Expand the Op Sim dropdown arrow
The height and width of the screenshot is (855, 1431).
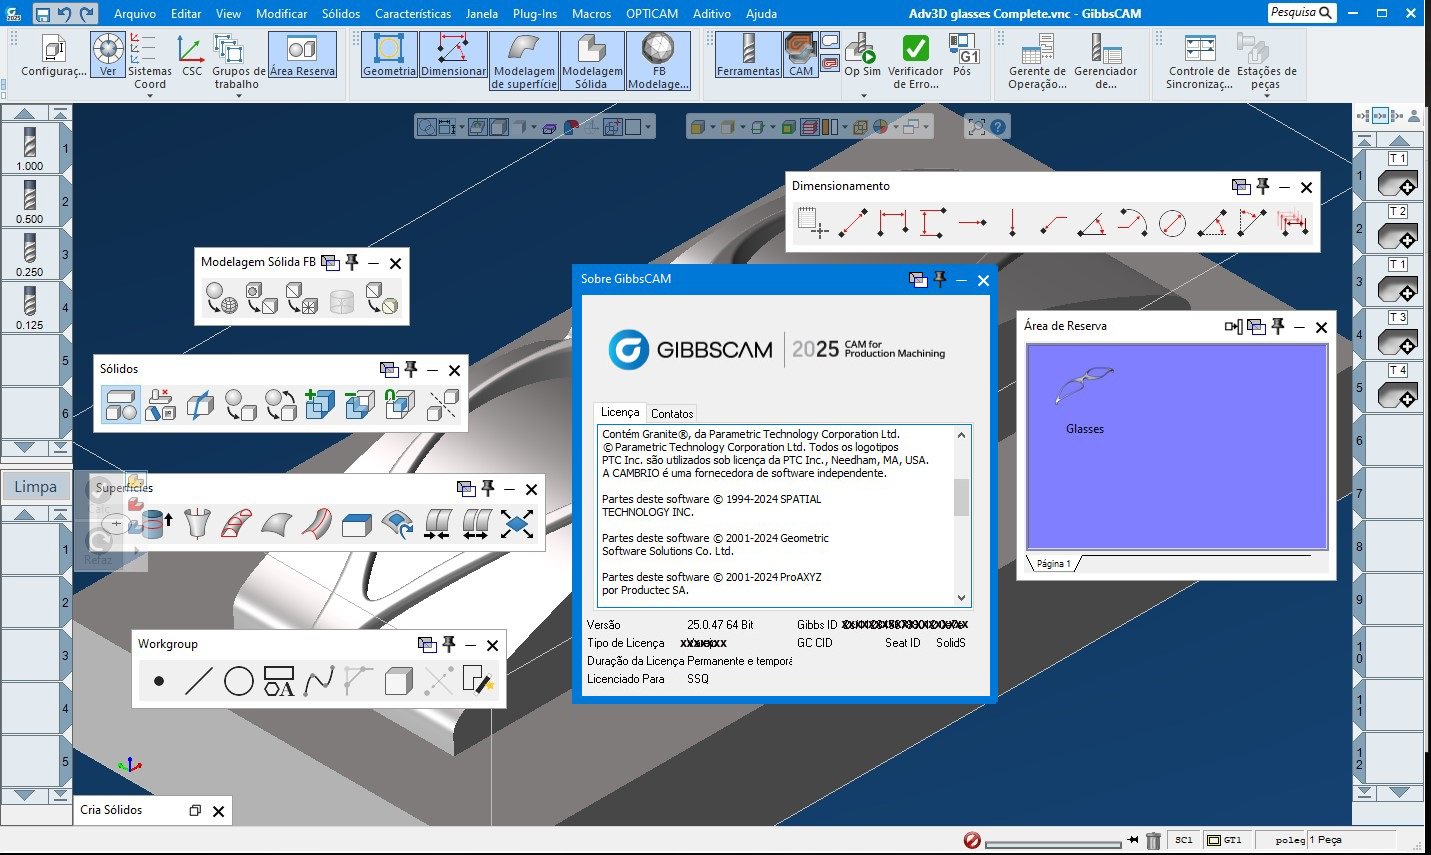(863, 96)
